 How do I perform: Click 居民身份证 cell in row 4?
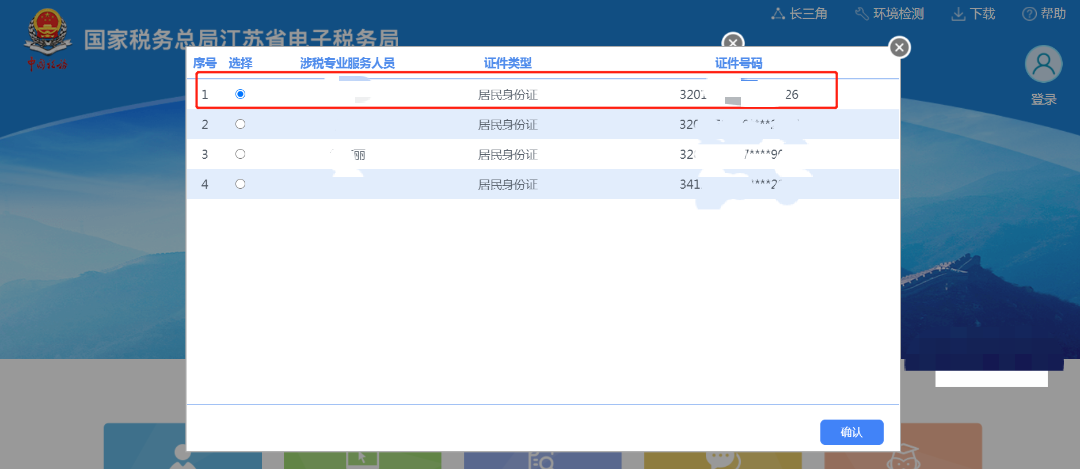507,185
